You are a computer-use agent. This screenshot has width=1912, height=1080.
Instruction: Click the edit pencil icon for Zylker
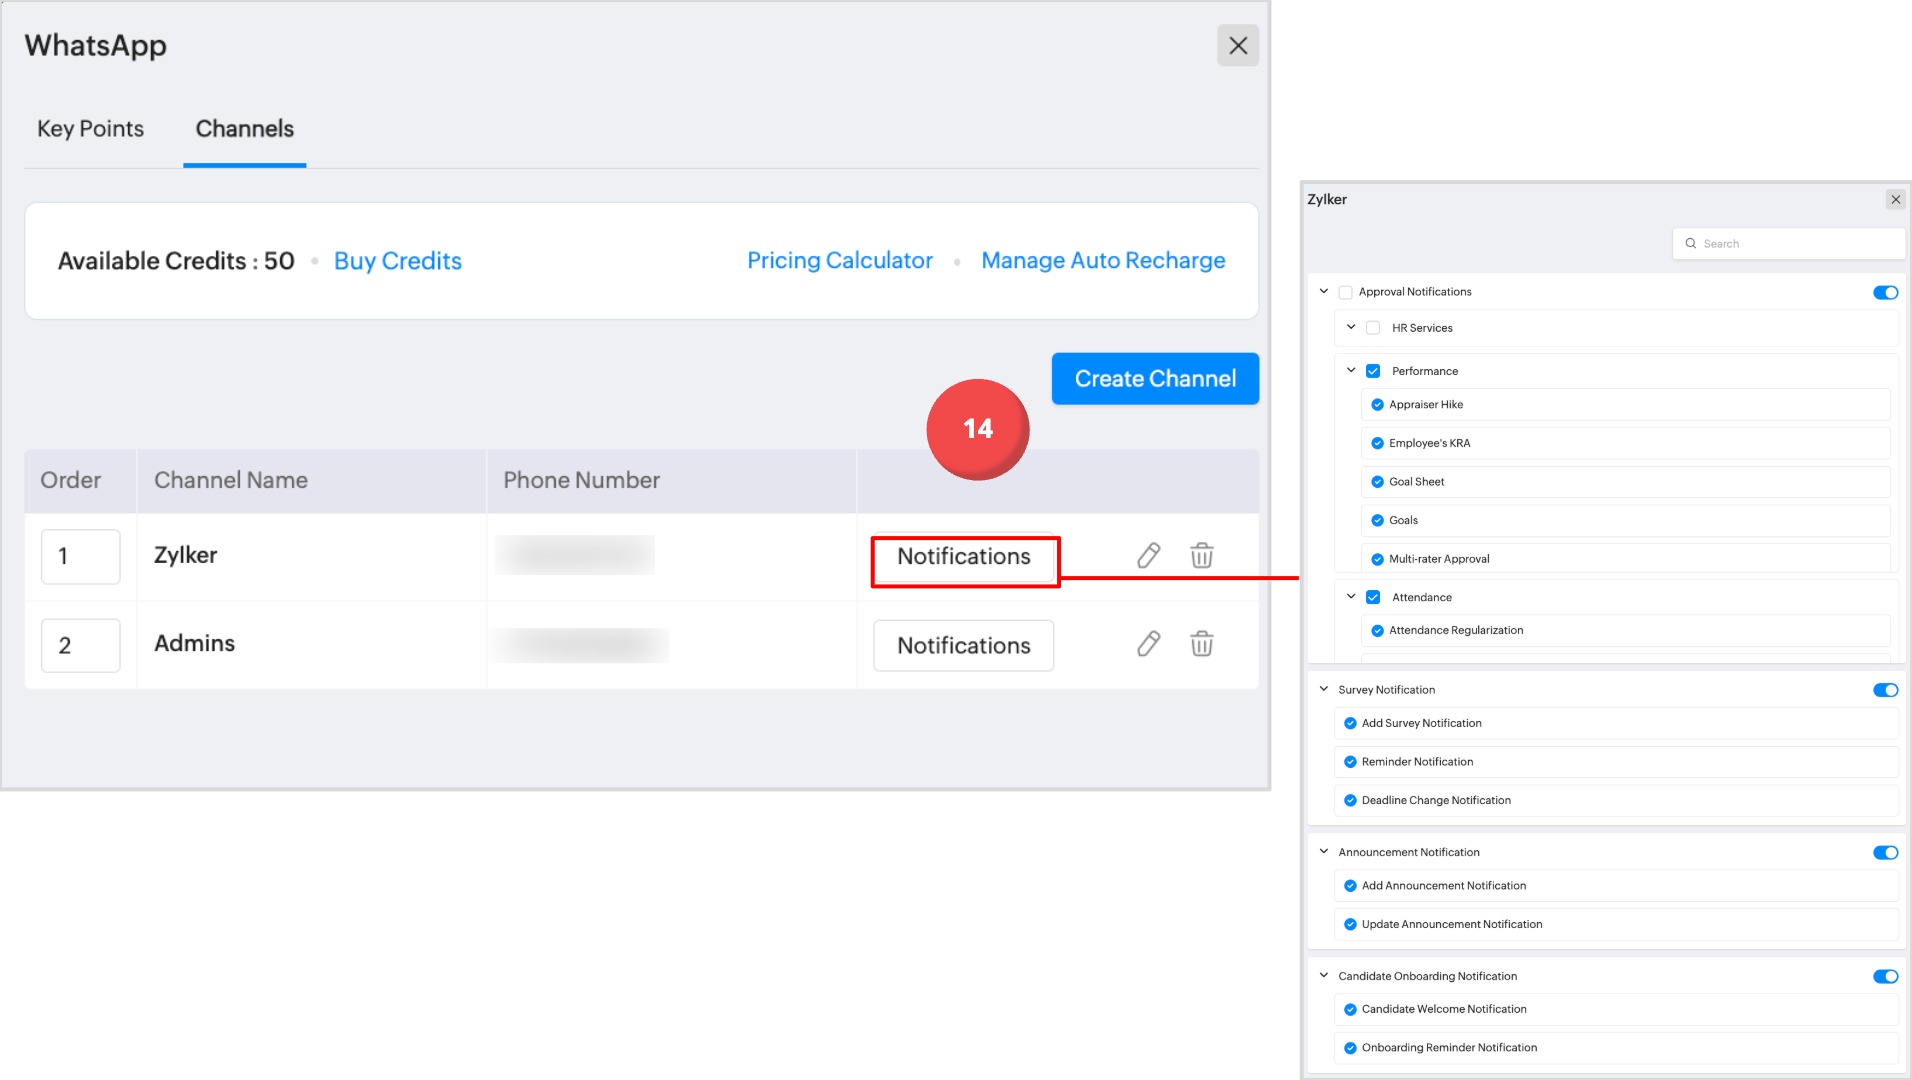point(1148,556)
